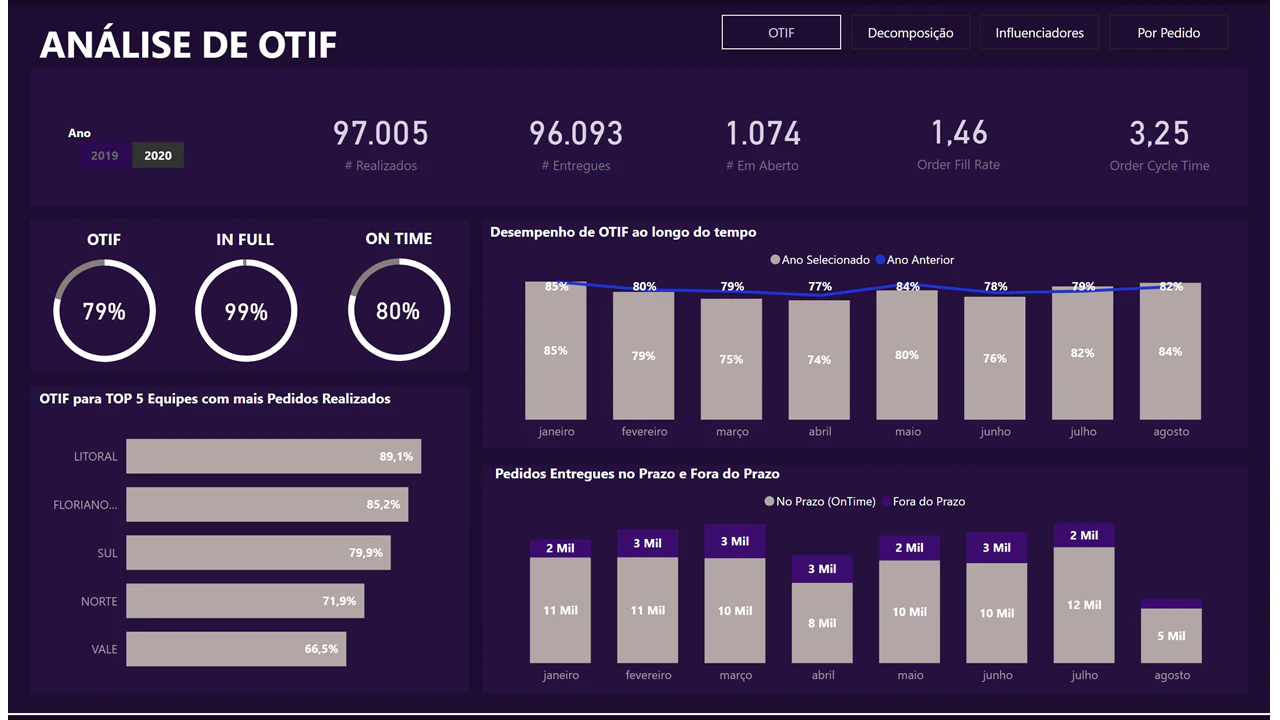The image size is (1280, 720).
Task: Click the Fora do Prazo legend entry
Action: (922, 502)
